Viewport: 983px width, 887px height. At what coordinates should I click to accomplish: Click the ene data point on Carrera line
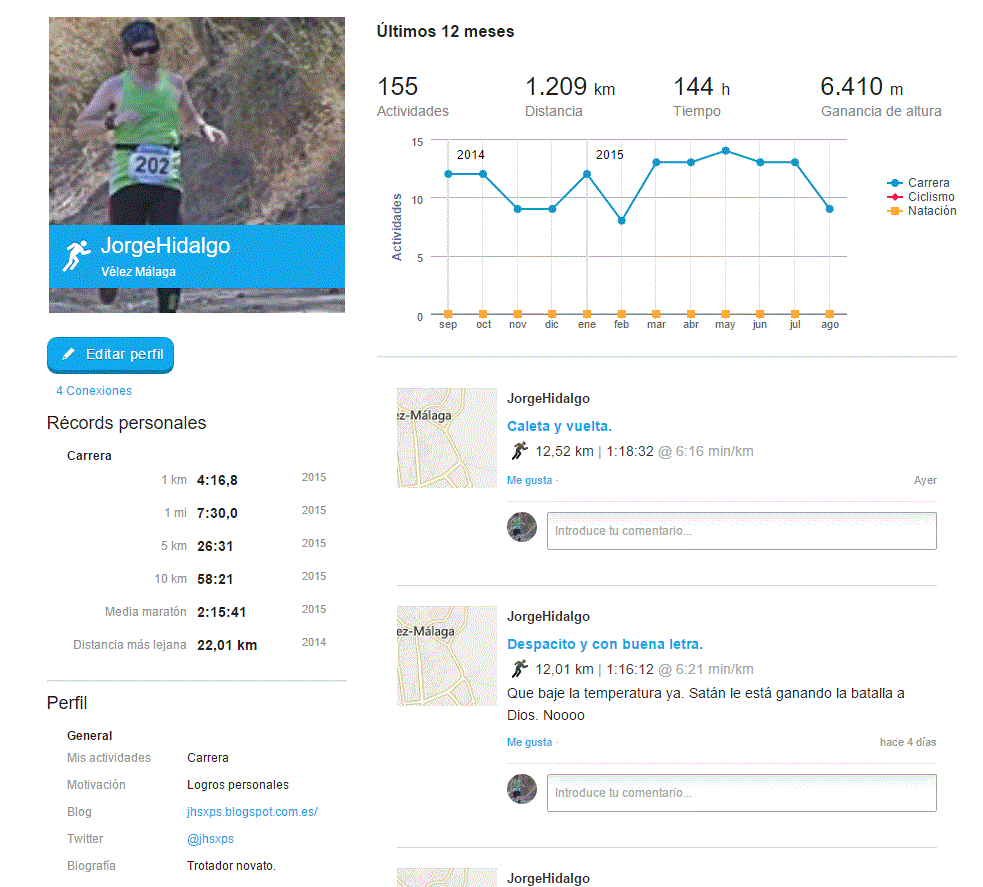pos(587,174)
